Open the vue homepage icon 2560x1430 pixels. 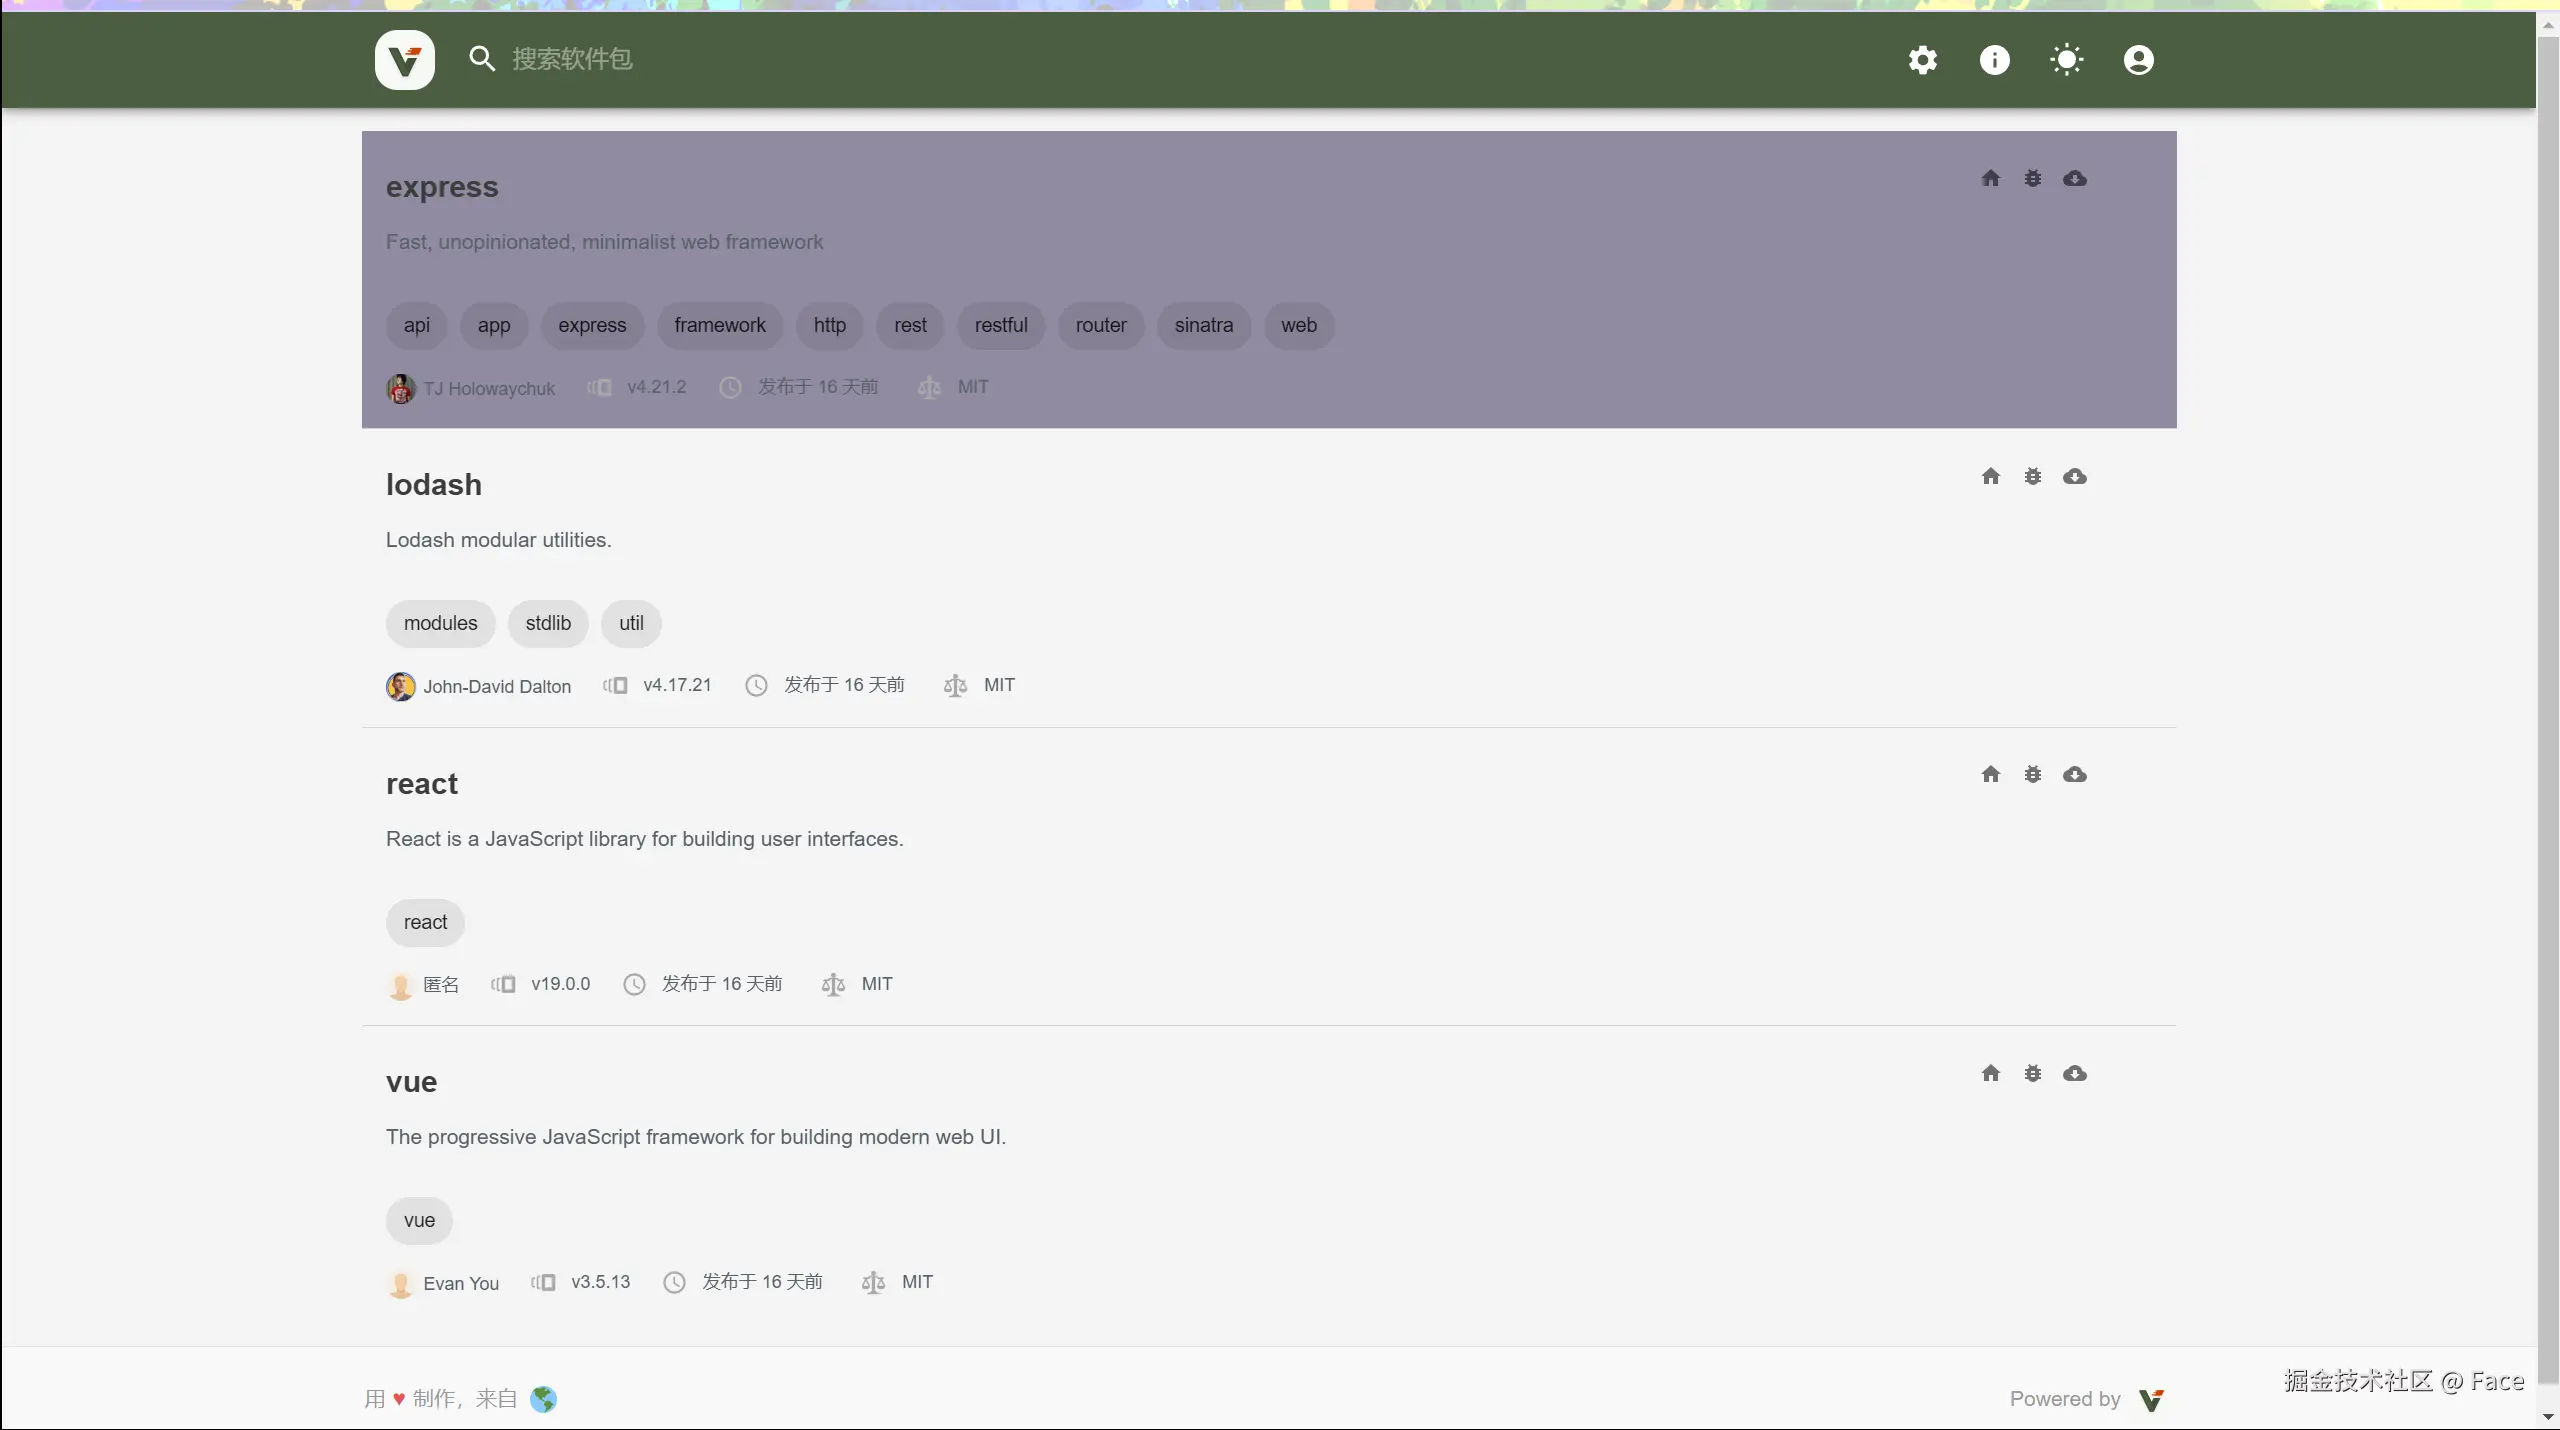1990,1074
